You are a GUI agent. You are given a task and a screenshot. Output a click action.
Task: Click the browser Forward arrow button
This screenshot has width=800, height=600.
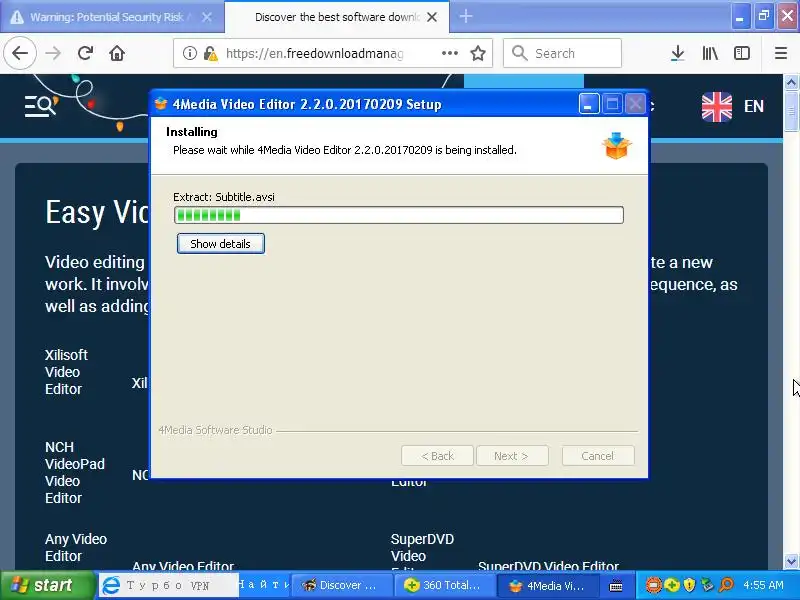[x=53, y=53]
